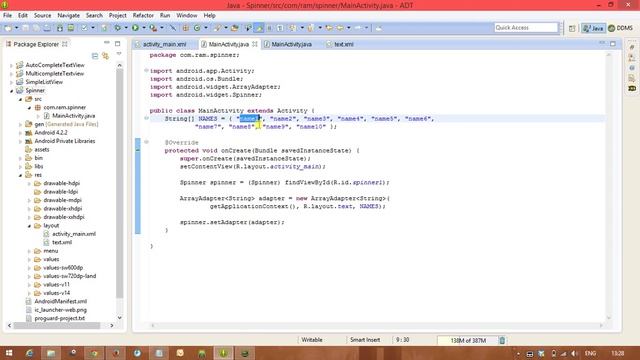Click the 'Writable' status bar entry

[312, 340]
